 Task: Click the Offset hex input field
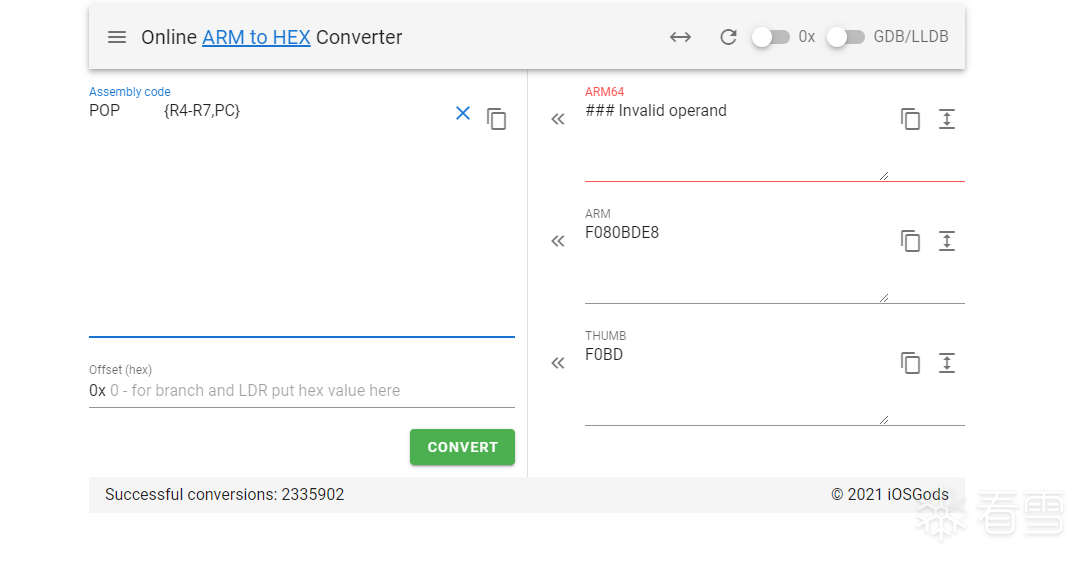pos(310,391)
